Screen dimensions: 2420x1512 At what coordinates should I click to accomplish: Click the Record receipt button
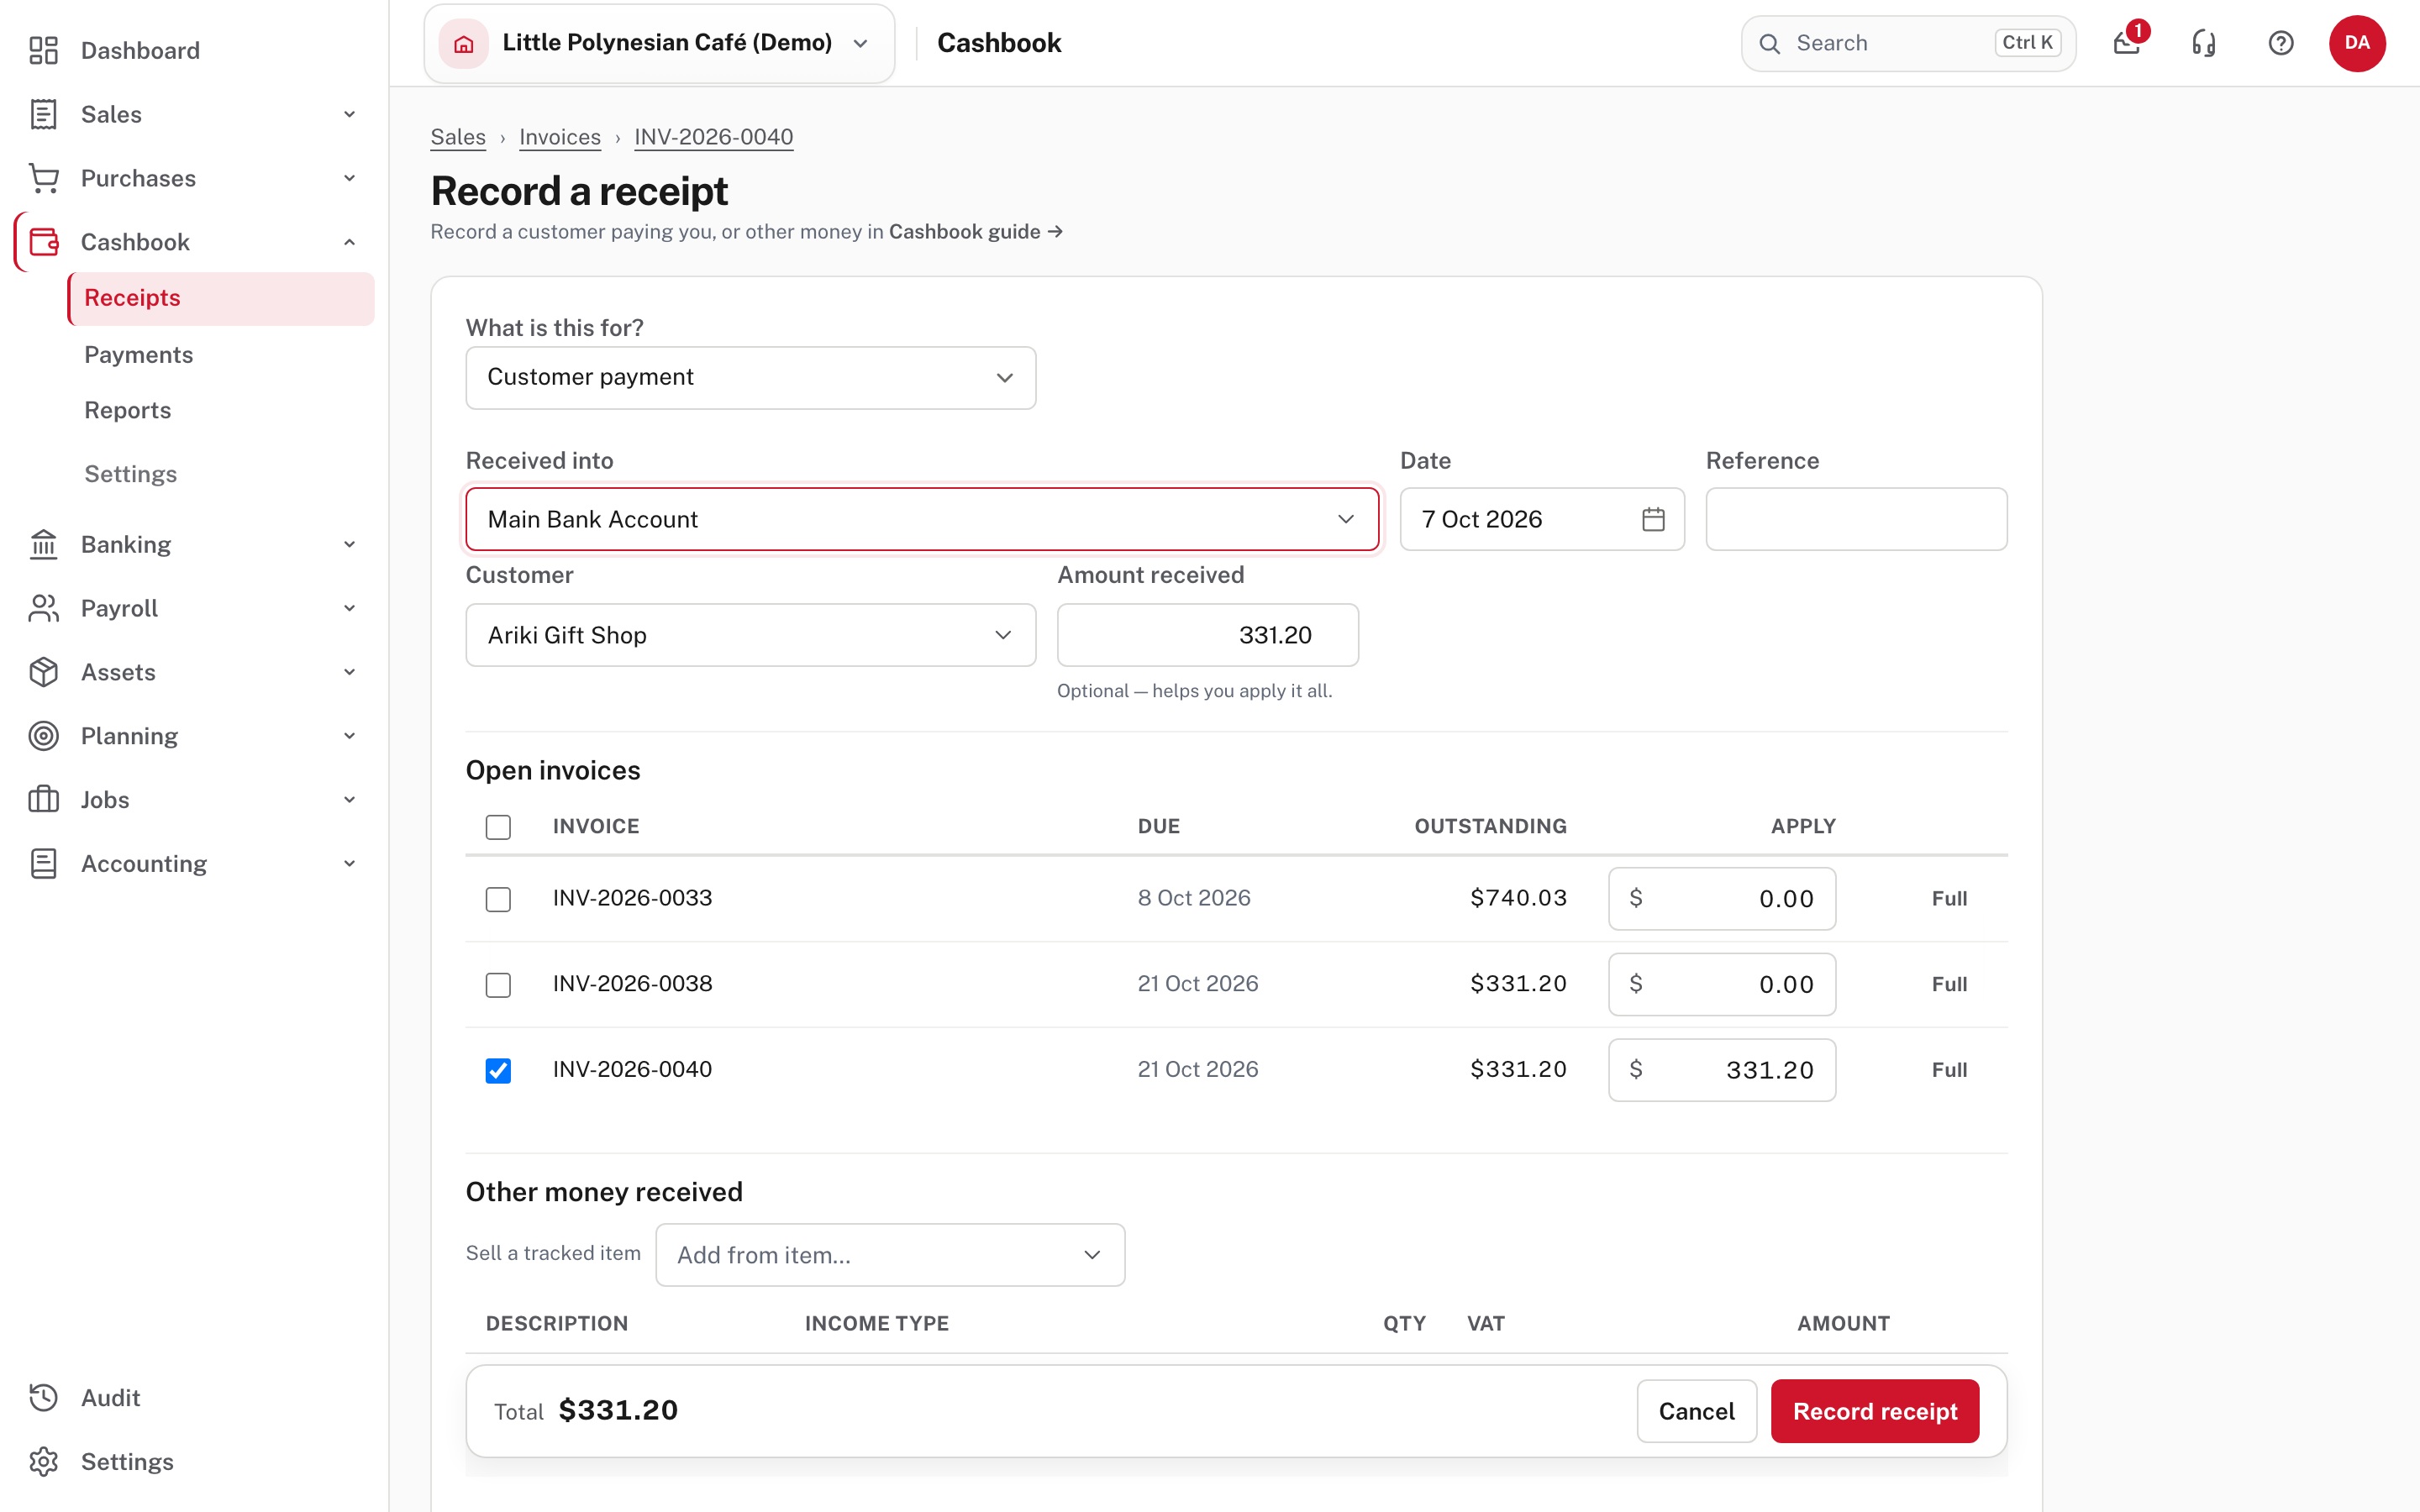[x=1875, y=1411]
